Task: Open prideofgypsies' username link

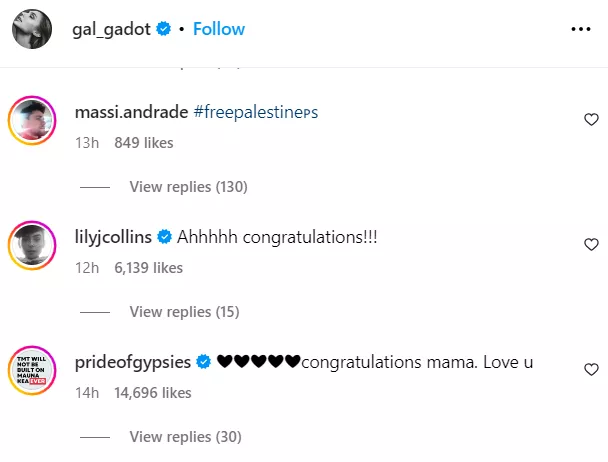Action: point(133,363)
